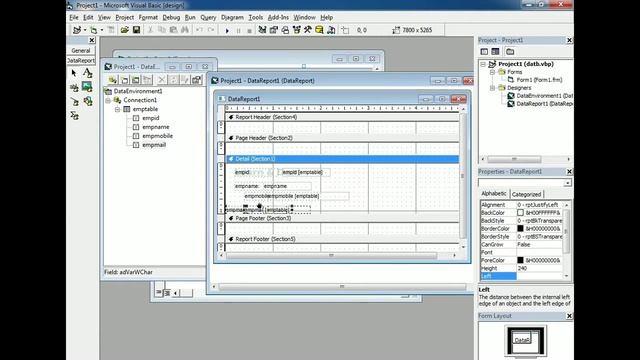Open the Properties Window toolbar icon
Image resolution: width=640 pixels, height=360 pixels.
273,30
